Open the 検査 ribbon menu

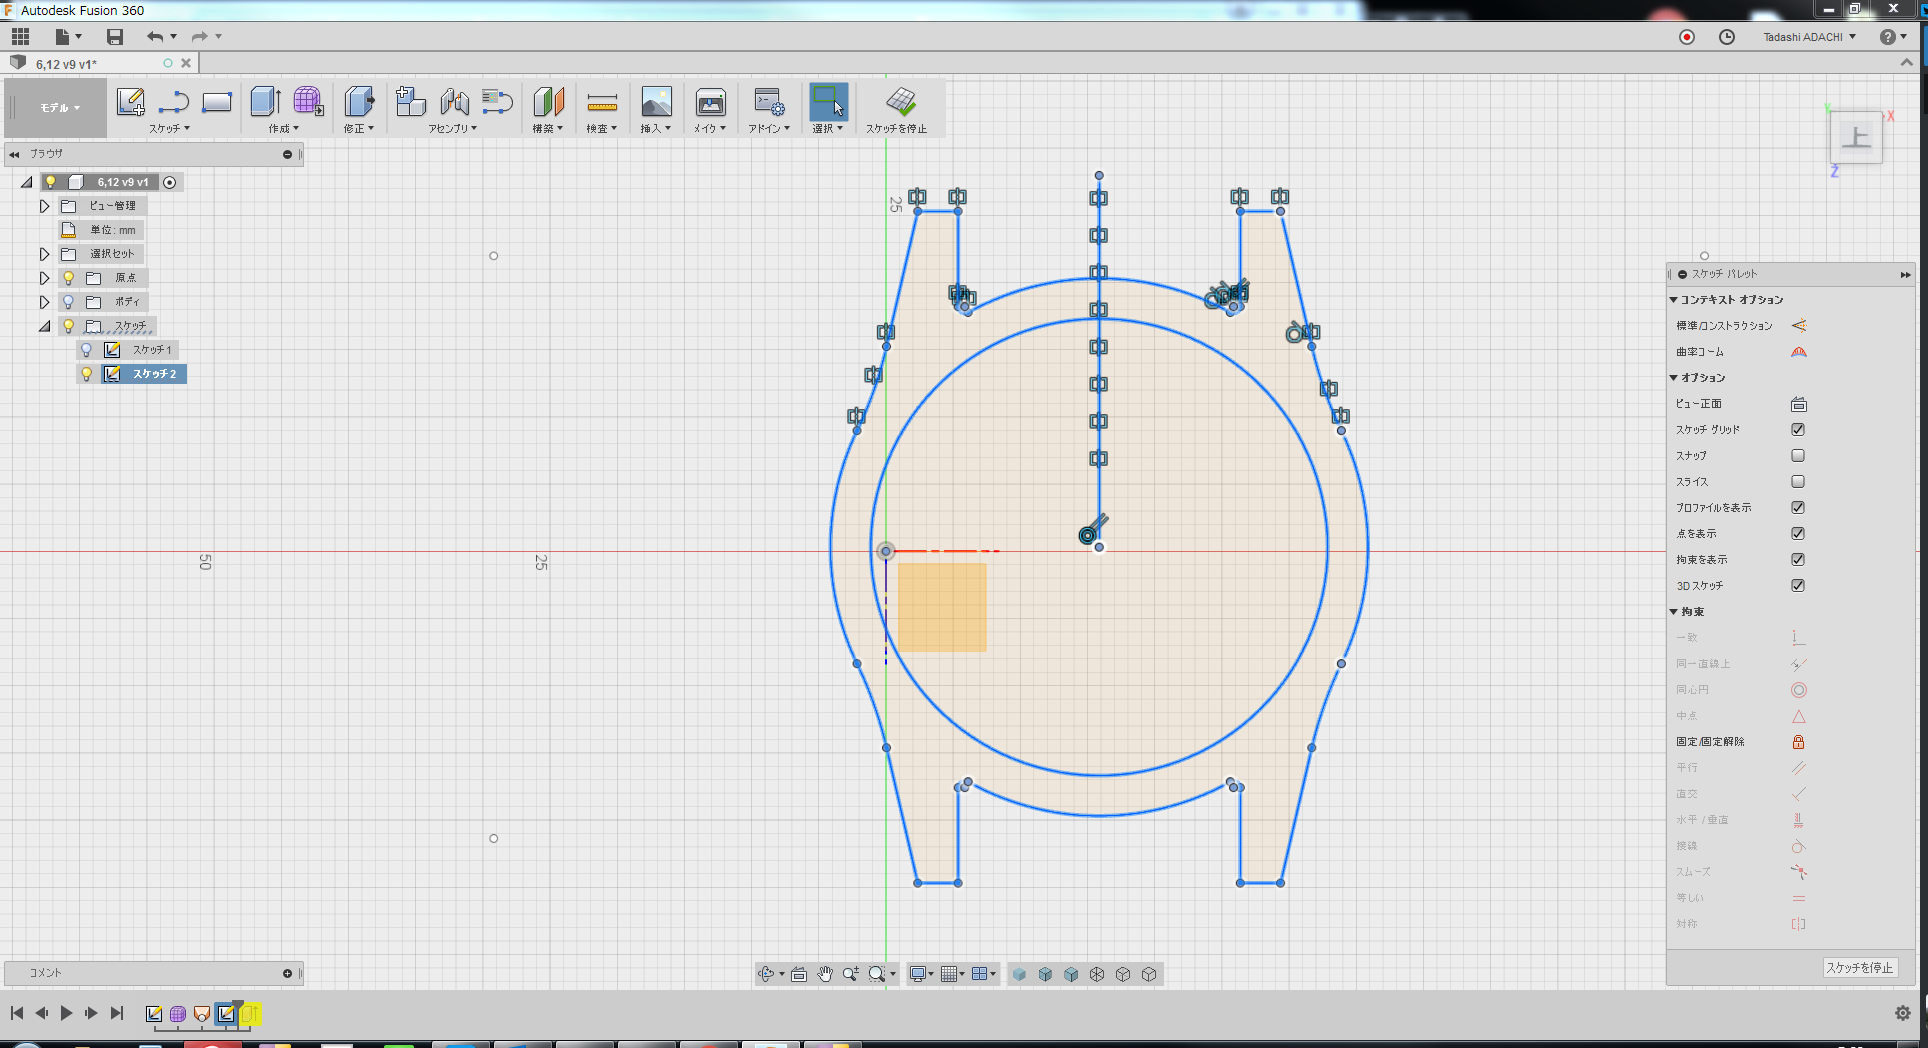coord(602,129)
